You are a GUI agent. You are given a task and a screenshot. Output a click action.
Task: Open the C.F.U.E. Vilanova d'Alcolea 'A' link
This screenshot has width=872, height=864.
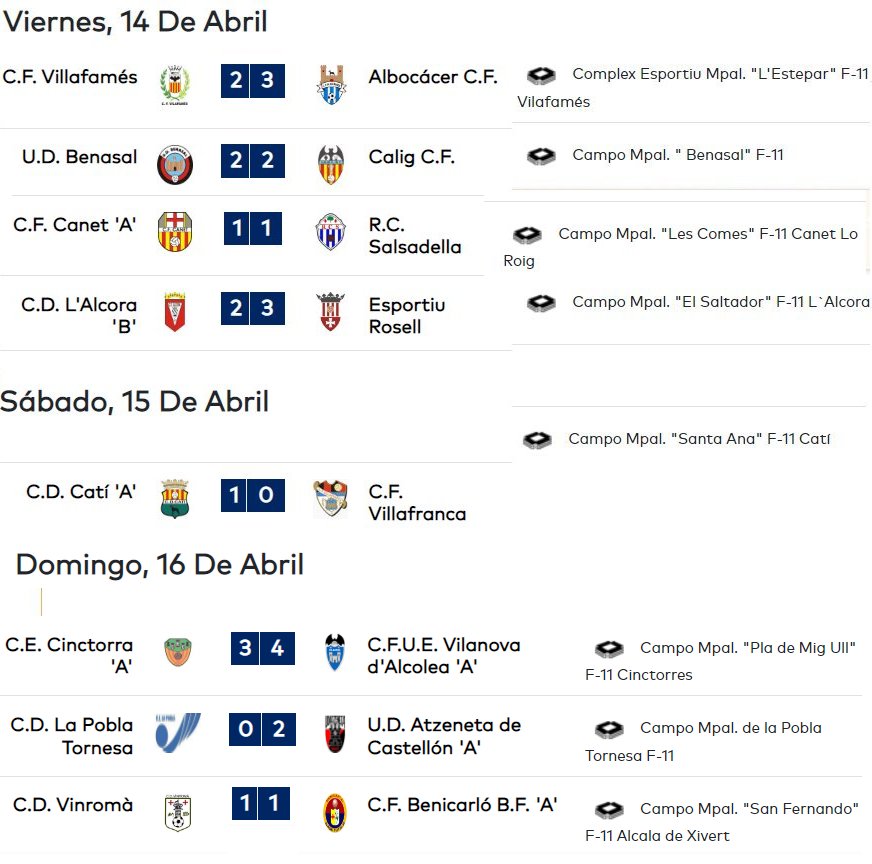click(444, 656)
